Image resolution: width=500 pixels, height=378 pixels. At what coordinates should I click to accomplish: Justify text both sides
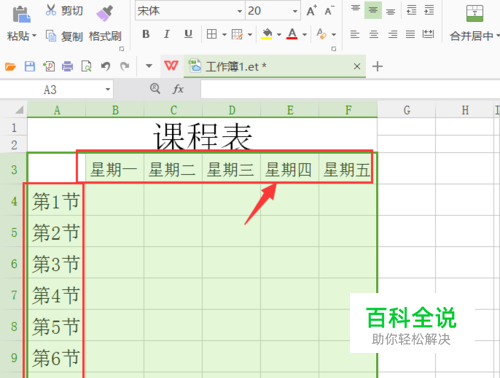410,34
